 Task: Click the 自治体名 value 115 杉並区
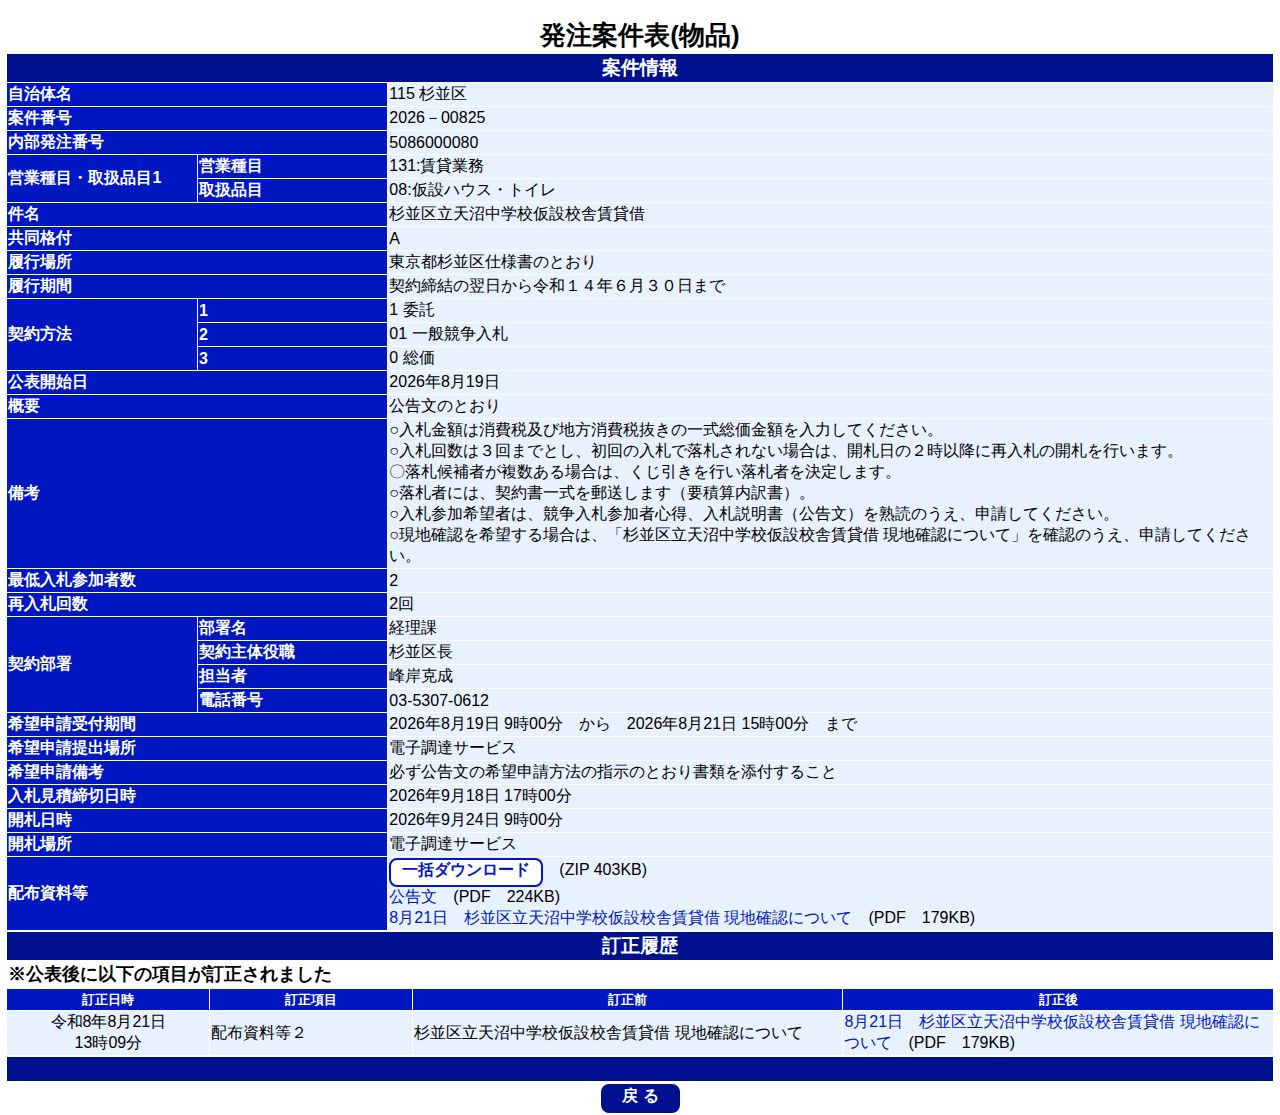(x=428, y=94)
